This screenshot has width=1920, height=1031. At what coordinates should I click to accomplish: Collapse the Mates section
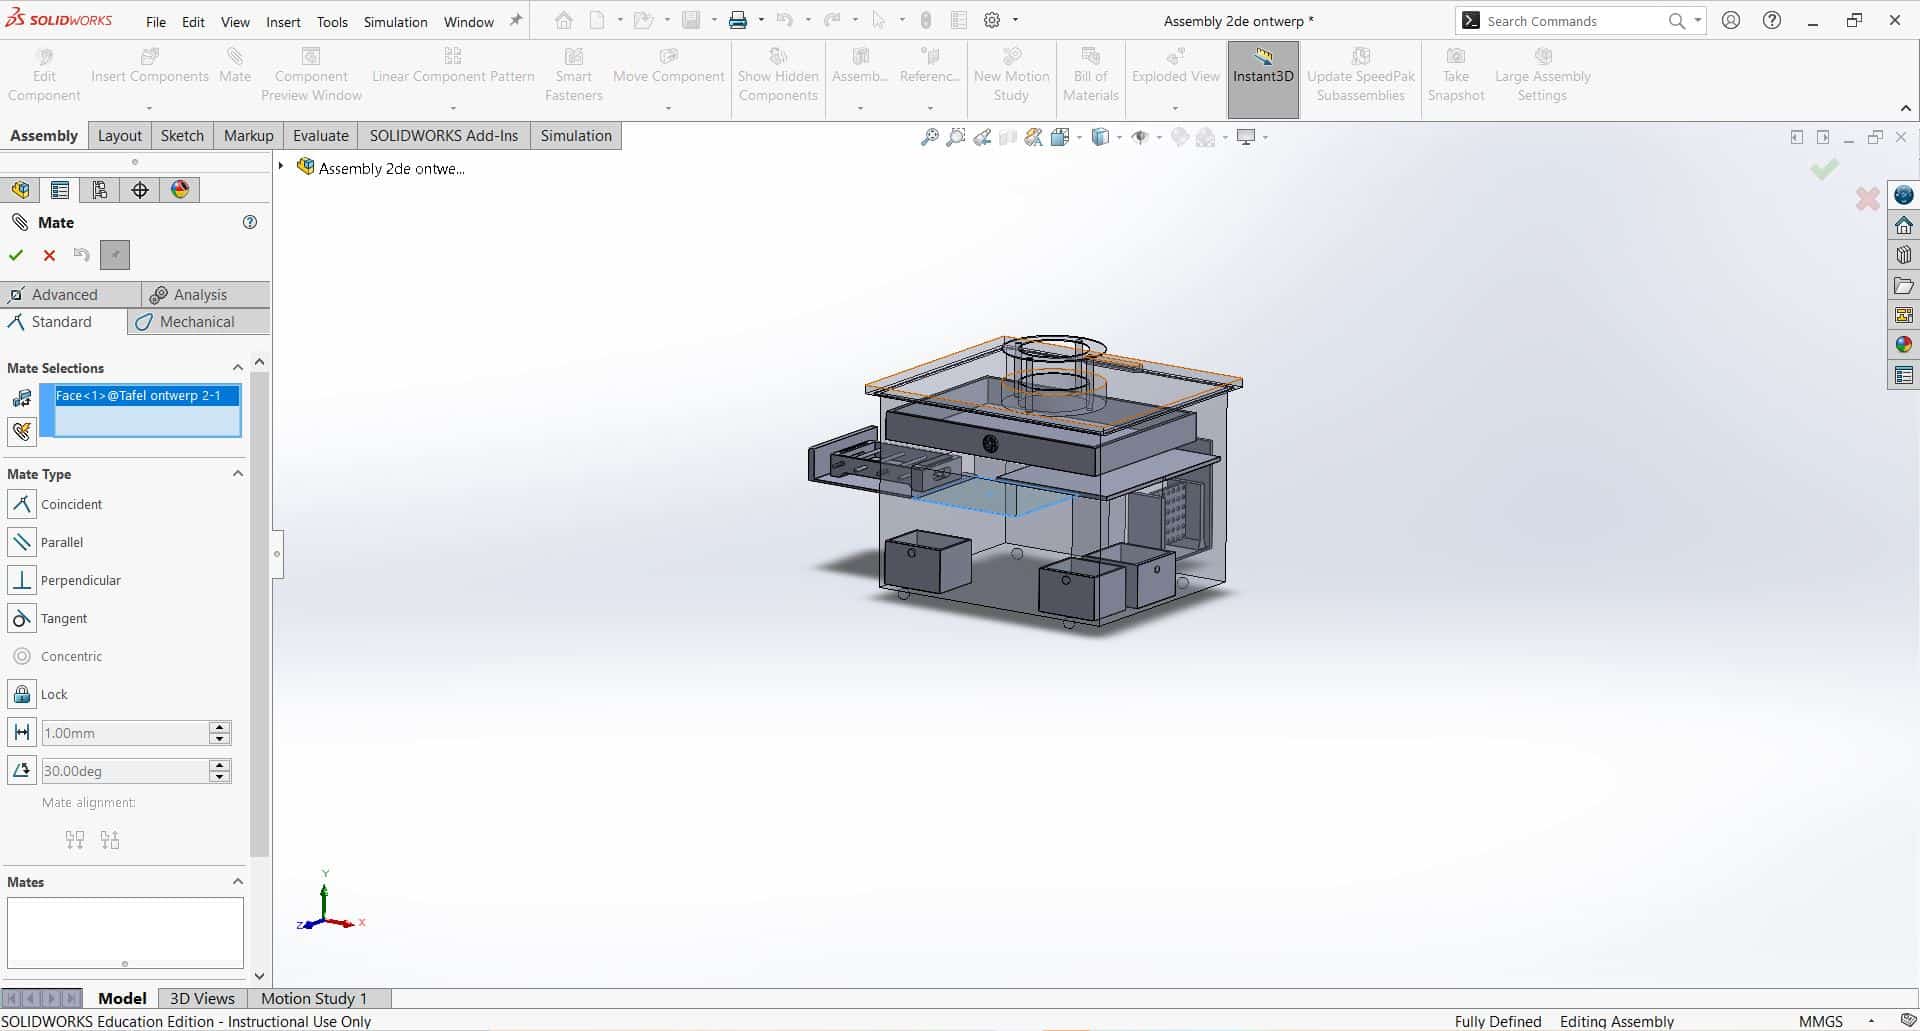click(x=238, y=882)
